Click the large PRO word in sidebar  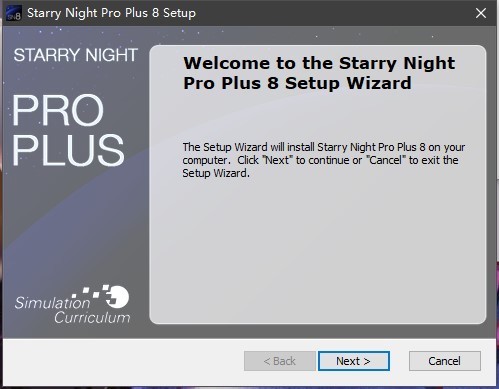58,110
